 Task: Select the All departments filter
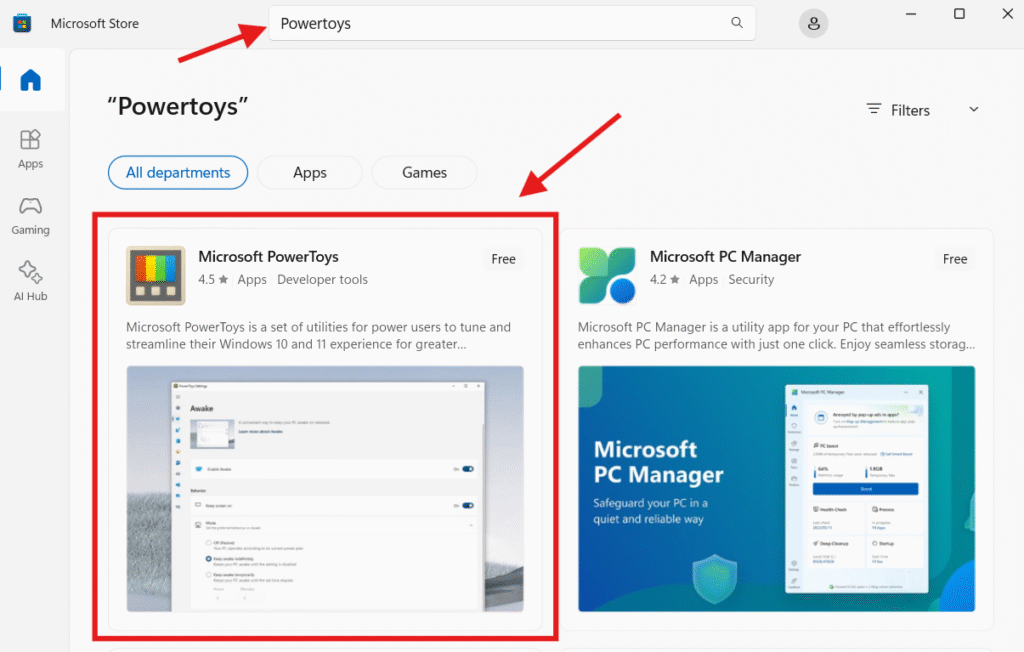pos(178,173)
